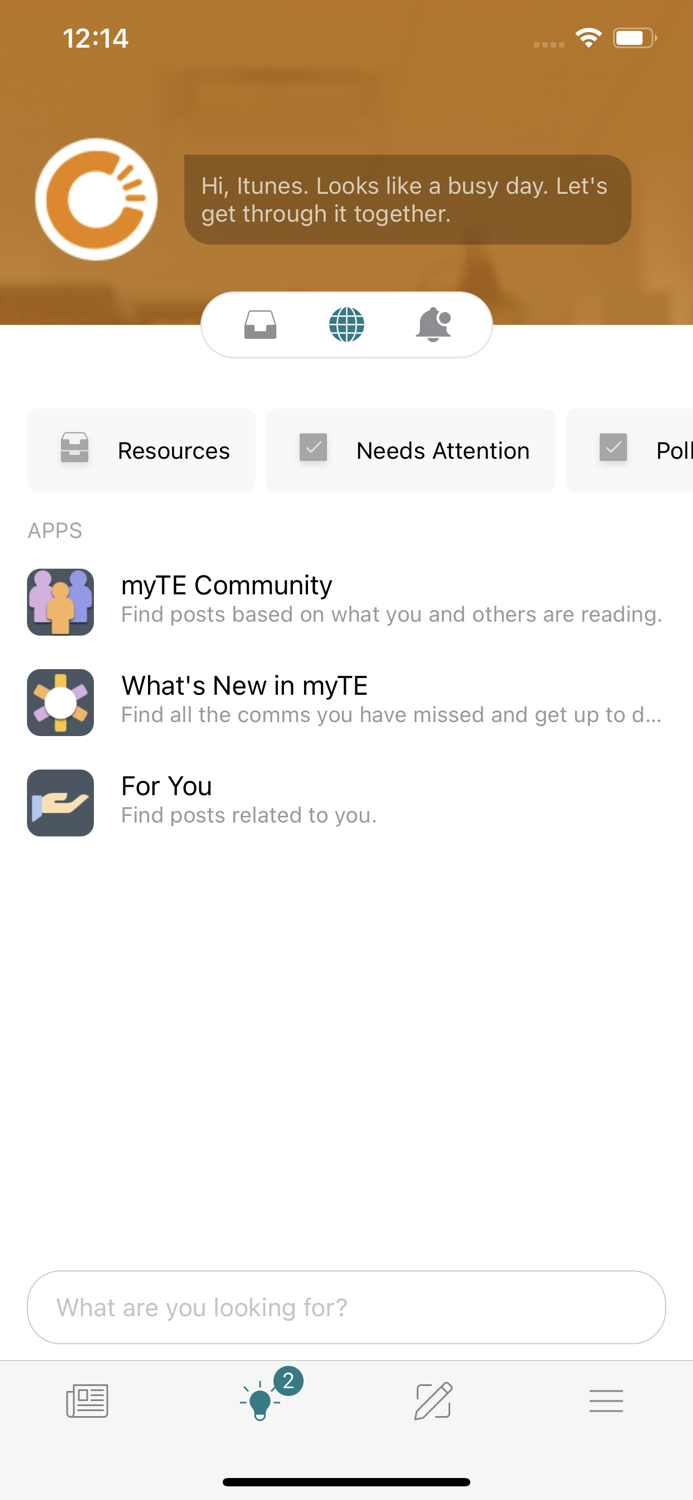Toggle the Poll checkbox

point(613,449)
